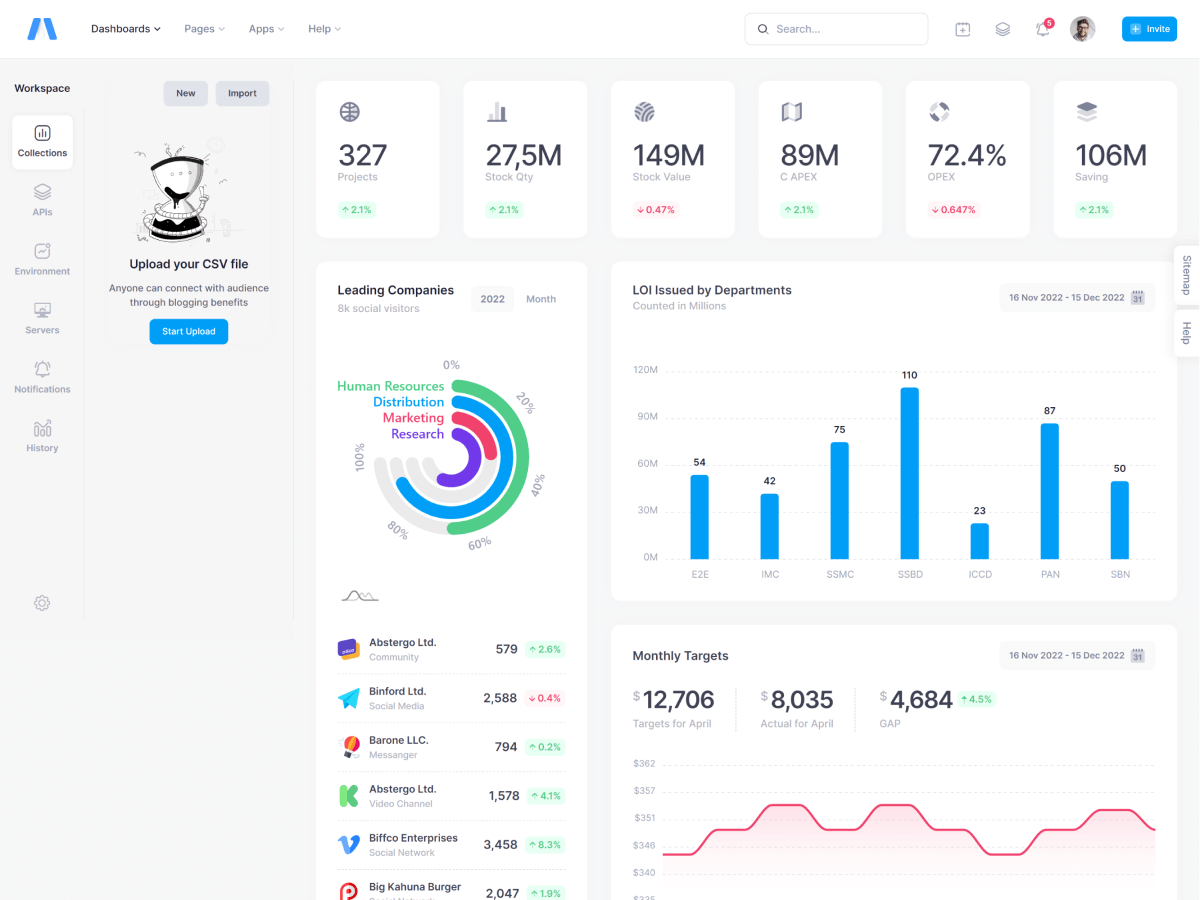Open the settings gear in sidebar
Viewport: 1200px width, 900px height.
pos(42,603)
